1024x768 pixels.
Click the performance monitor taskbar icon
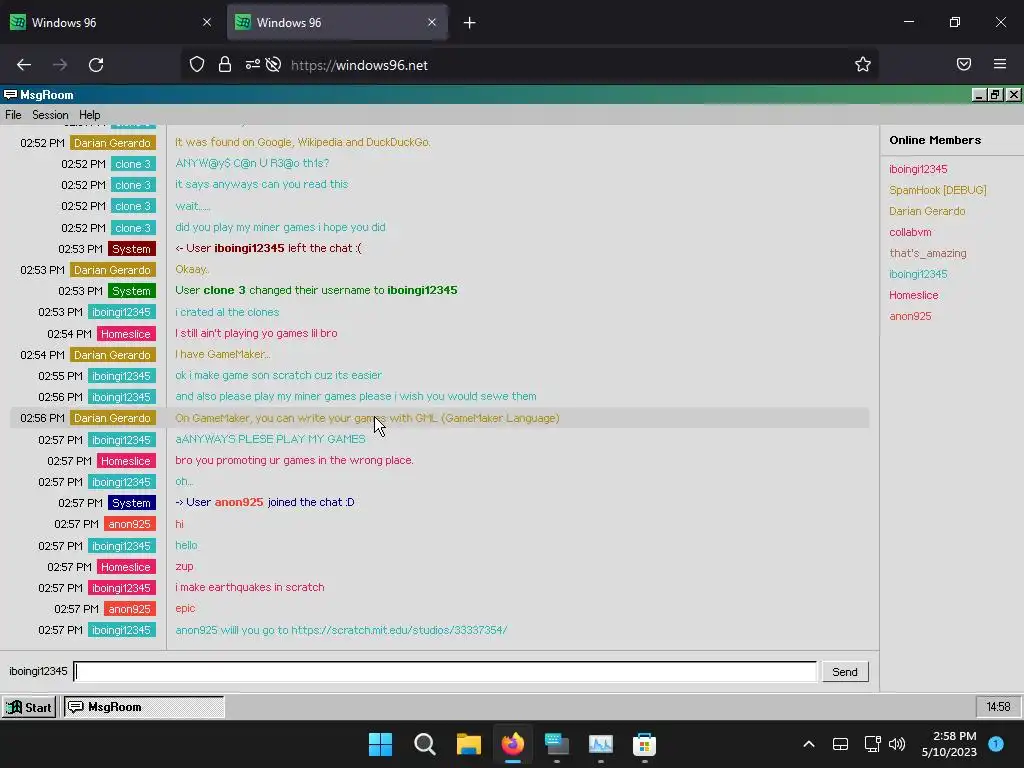tap(600, 744)
